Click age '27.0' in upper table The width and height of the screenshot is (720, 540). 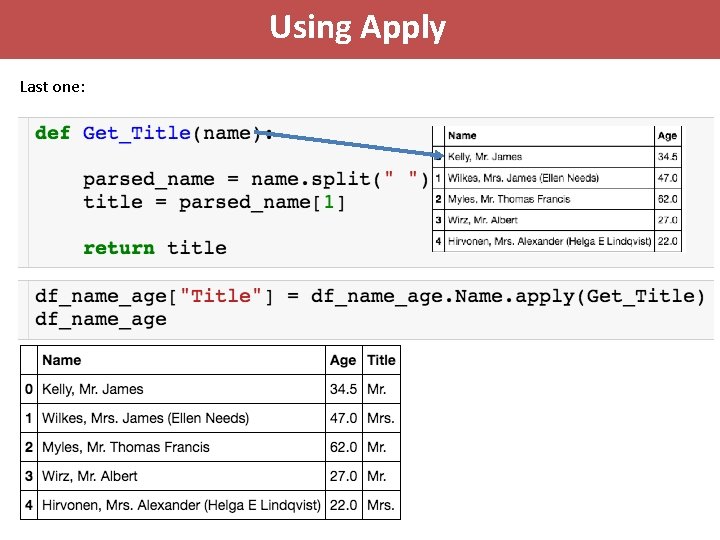(667, 220)
